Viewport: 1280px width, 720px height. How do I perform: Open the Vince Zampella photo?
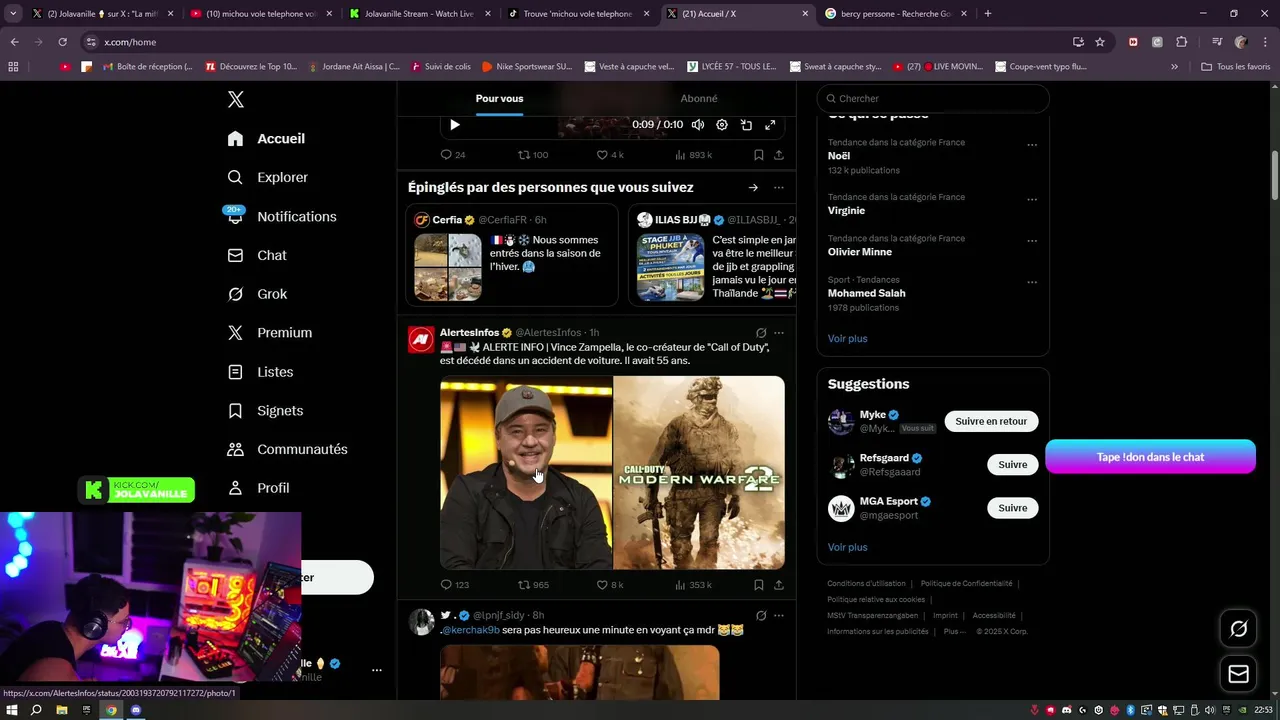pyautogui.click(x=526, y=472)
